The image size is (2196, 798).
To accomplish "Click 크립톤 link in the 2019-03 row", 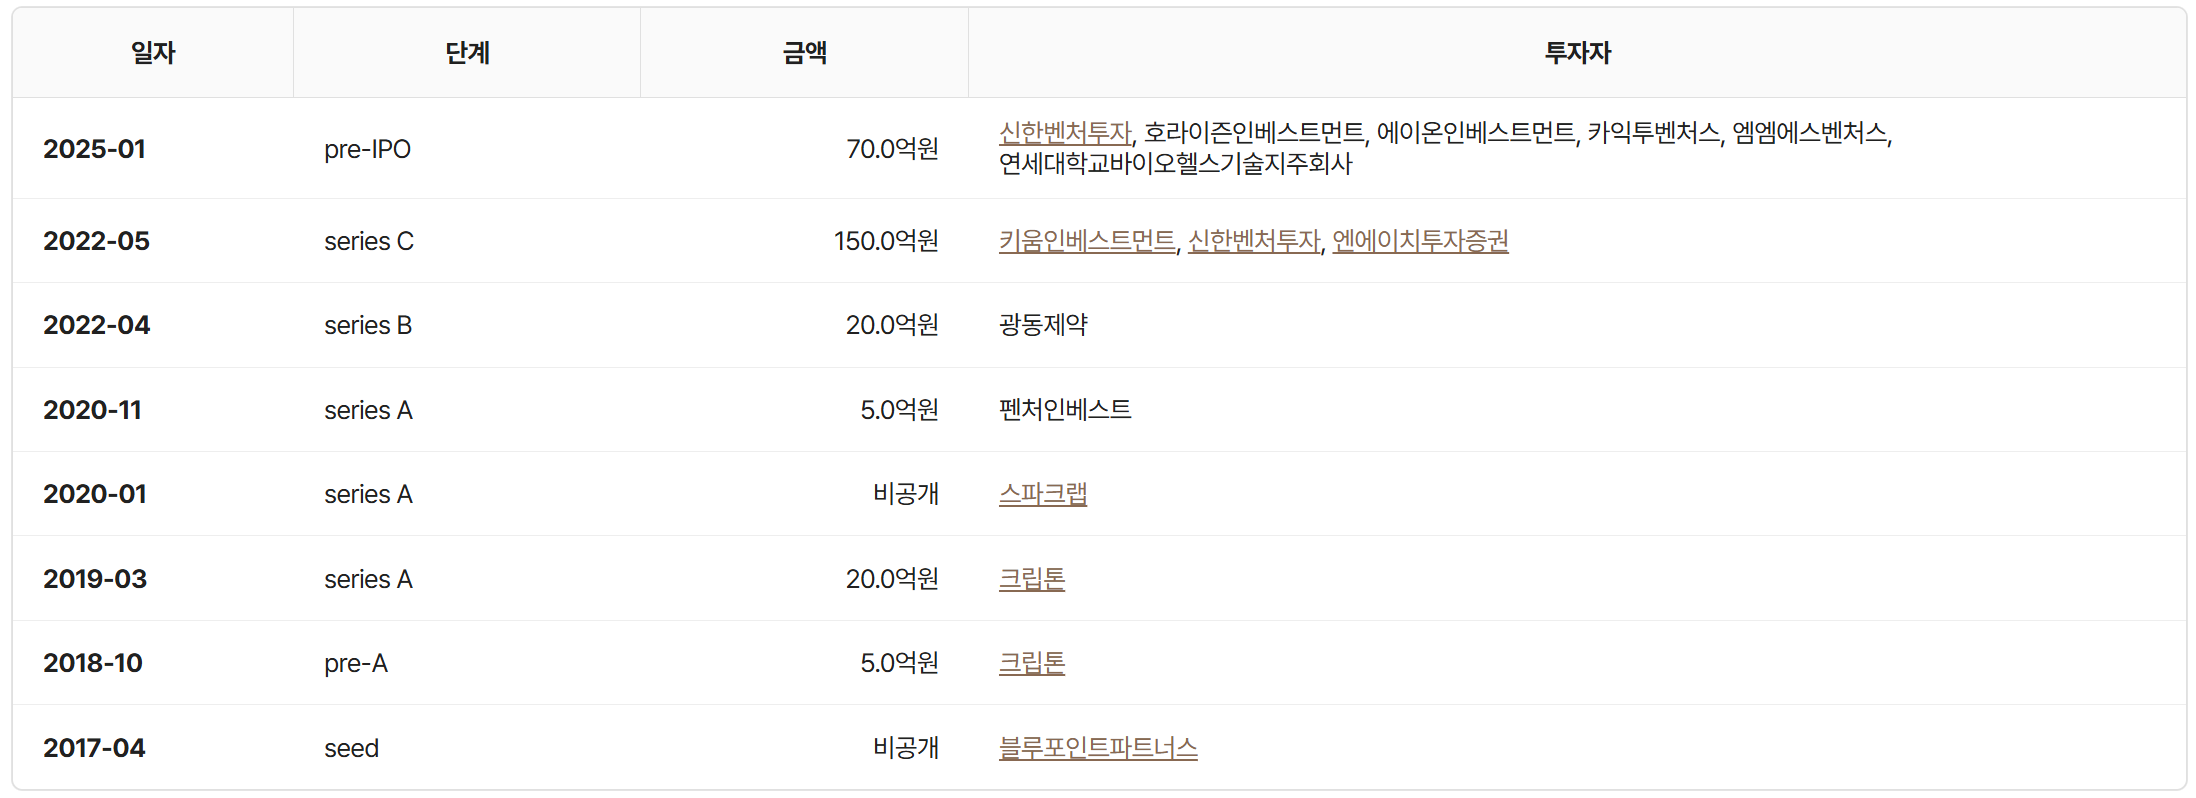I will [1031, 579].
